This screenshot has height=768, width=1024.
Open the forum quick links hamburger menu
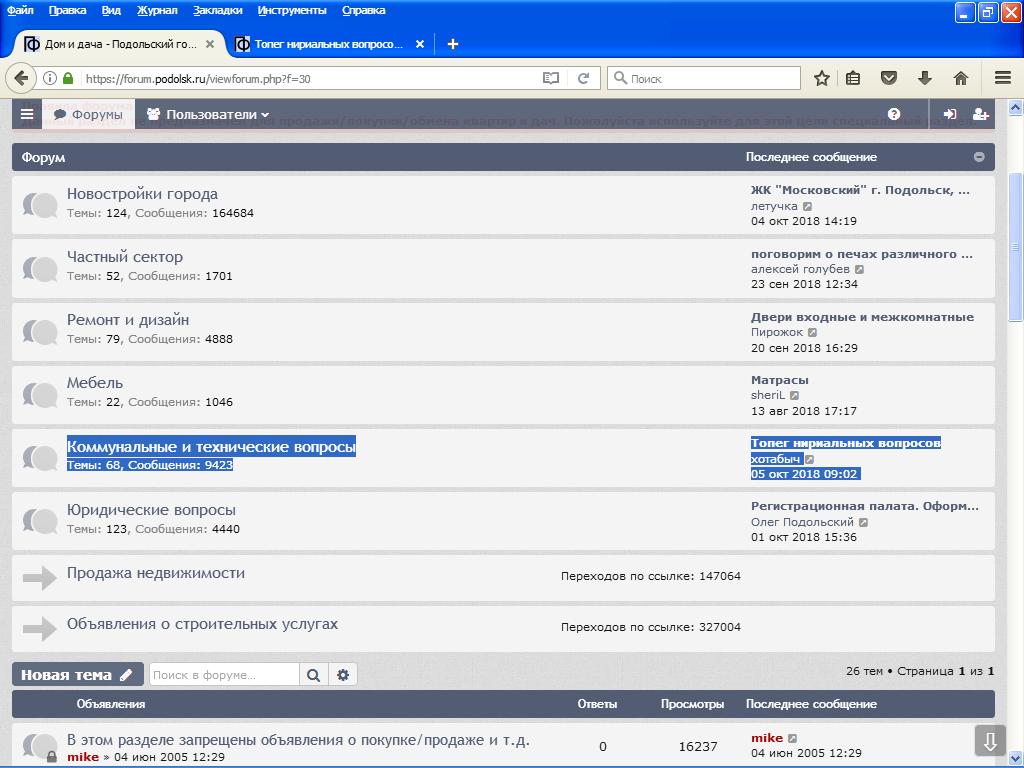pyautogui.click(x=27, y=115)
